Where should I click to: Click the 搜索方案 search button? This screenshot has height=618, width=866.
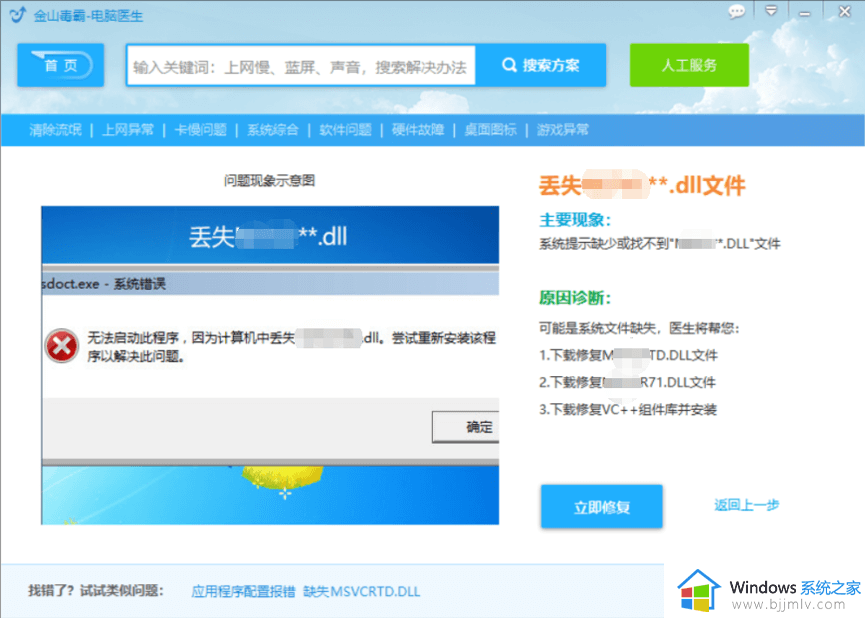pyautogui.click(x=541, y=65)
